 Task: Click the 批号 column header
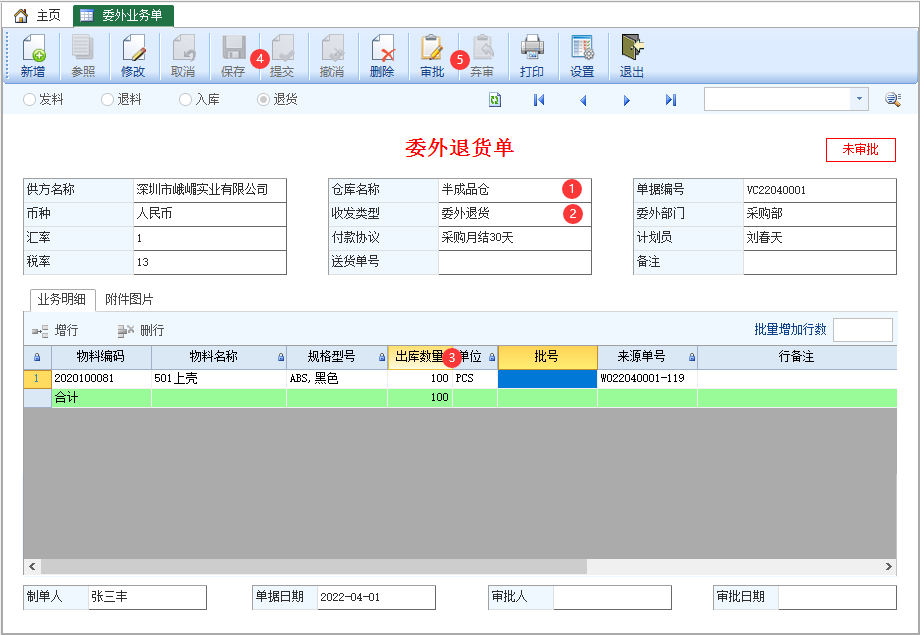pyautogui.click(x=547, y=357)
